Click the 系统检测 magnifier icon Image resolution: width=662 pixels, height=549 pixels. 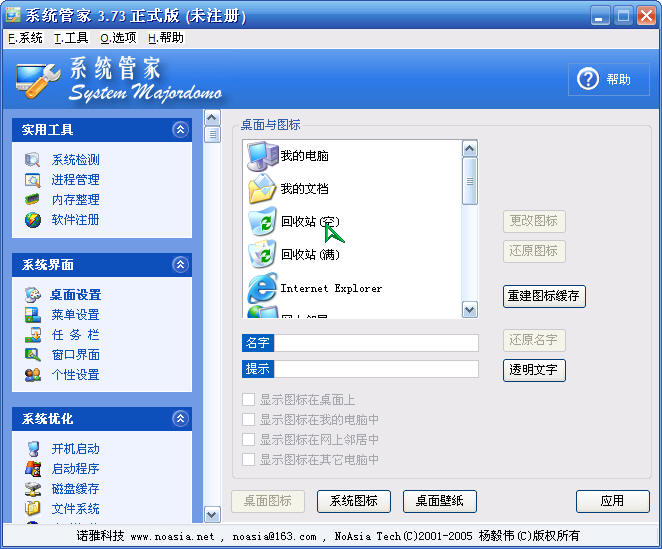[x=33, y=160]
